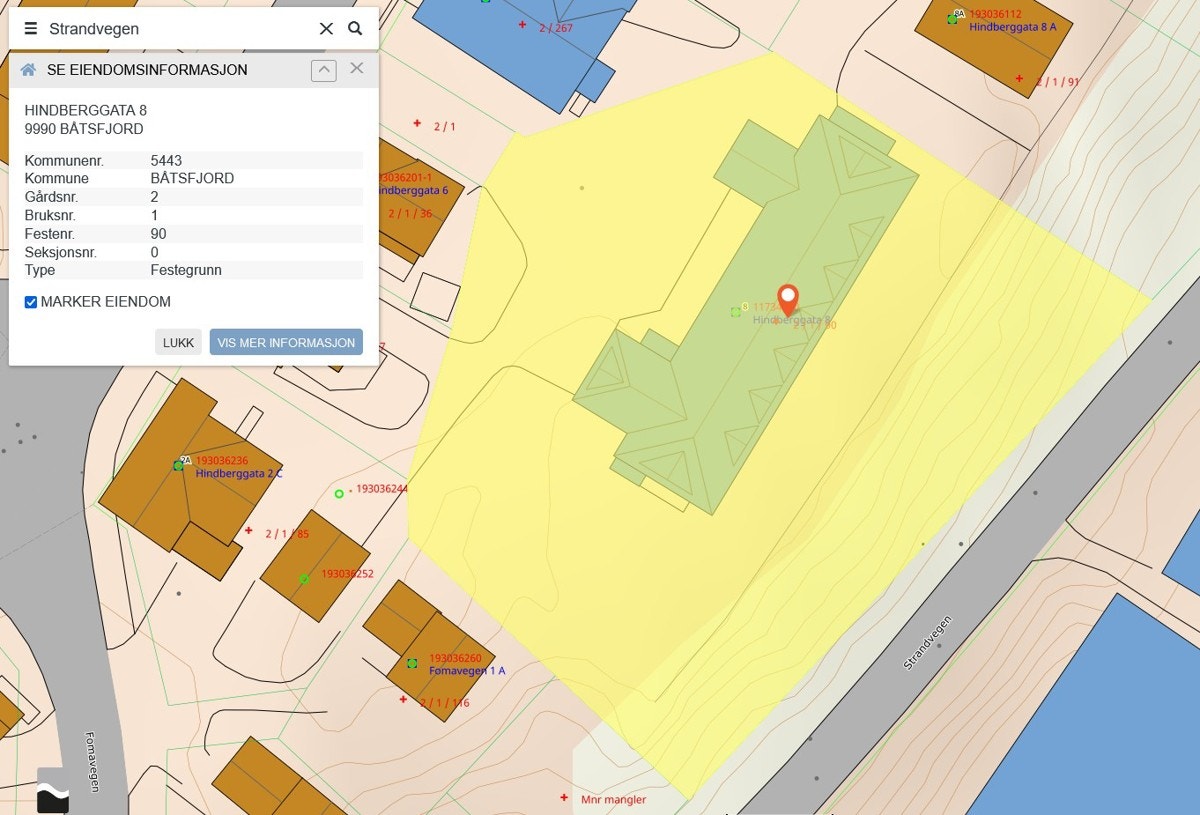1200x815 pixels.
Task: Close the property information panel with the X
Action: click(356, 69)
